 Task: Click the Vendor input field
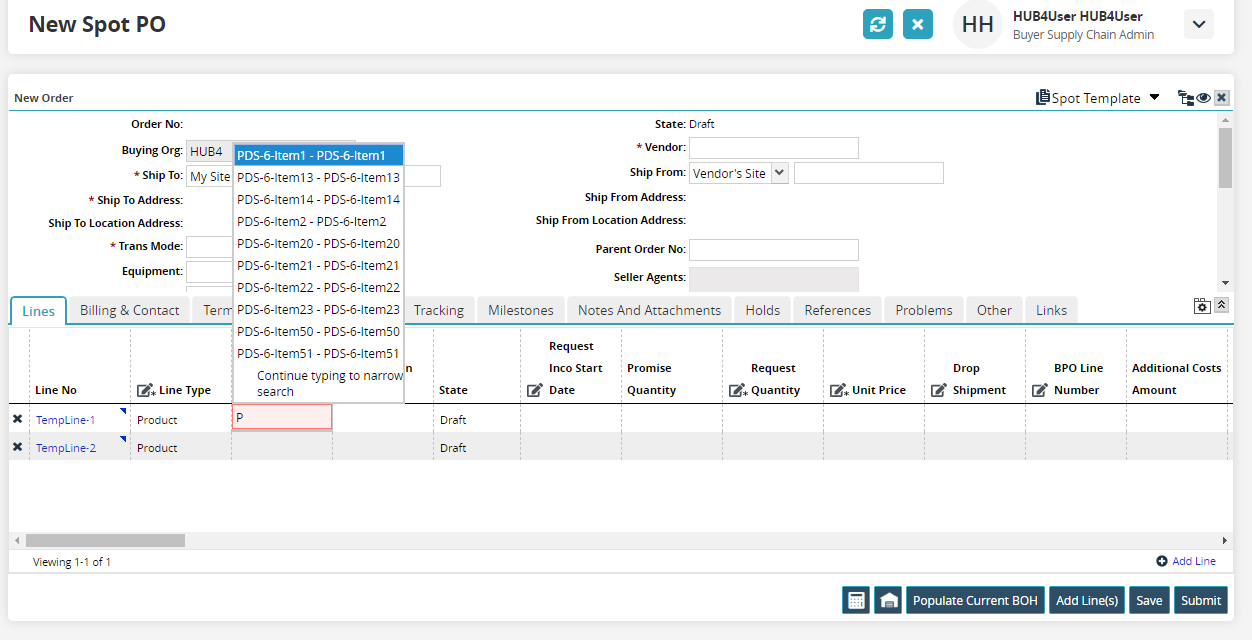(x=773, y=148)
